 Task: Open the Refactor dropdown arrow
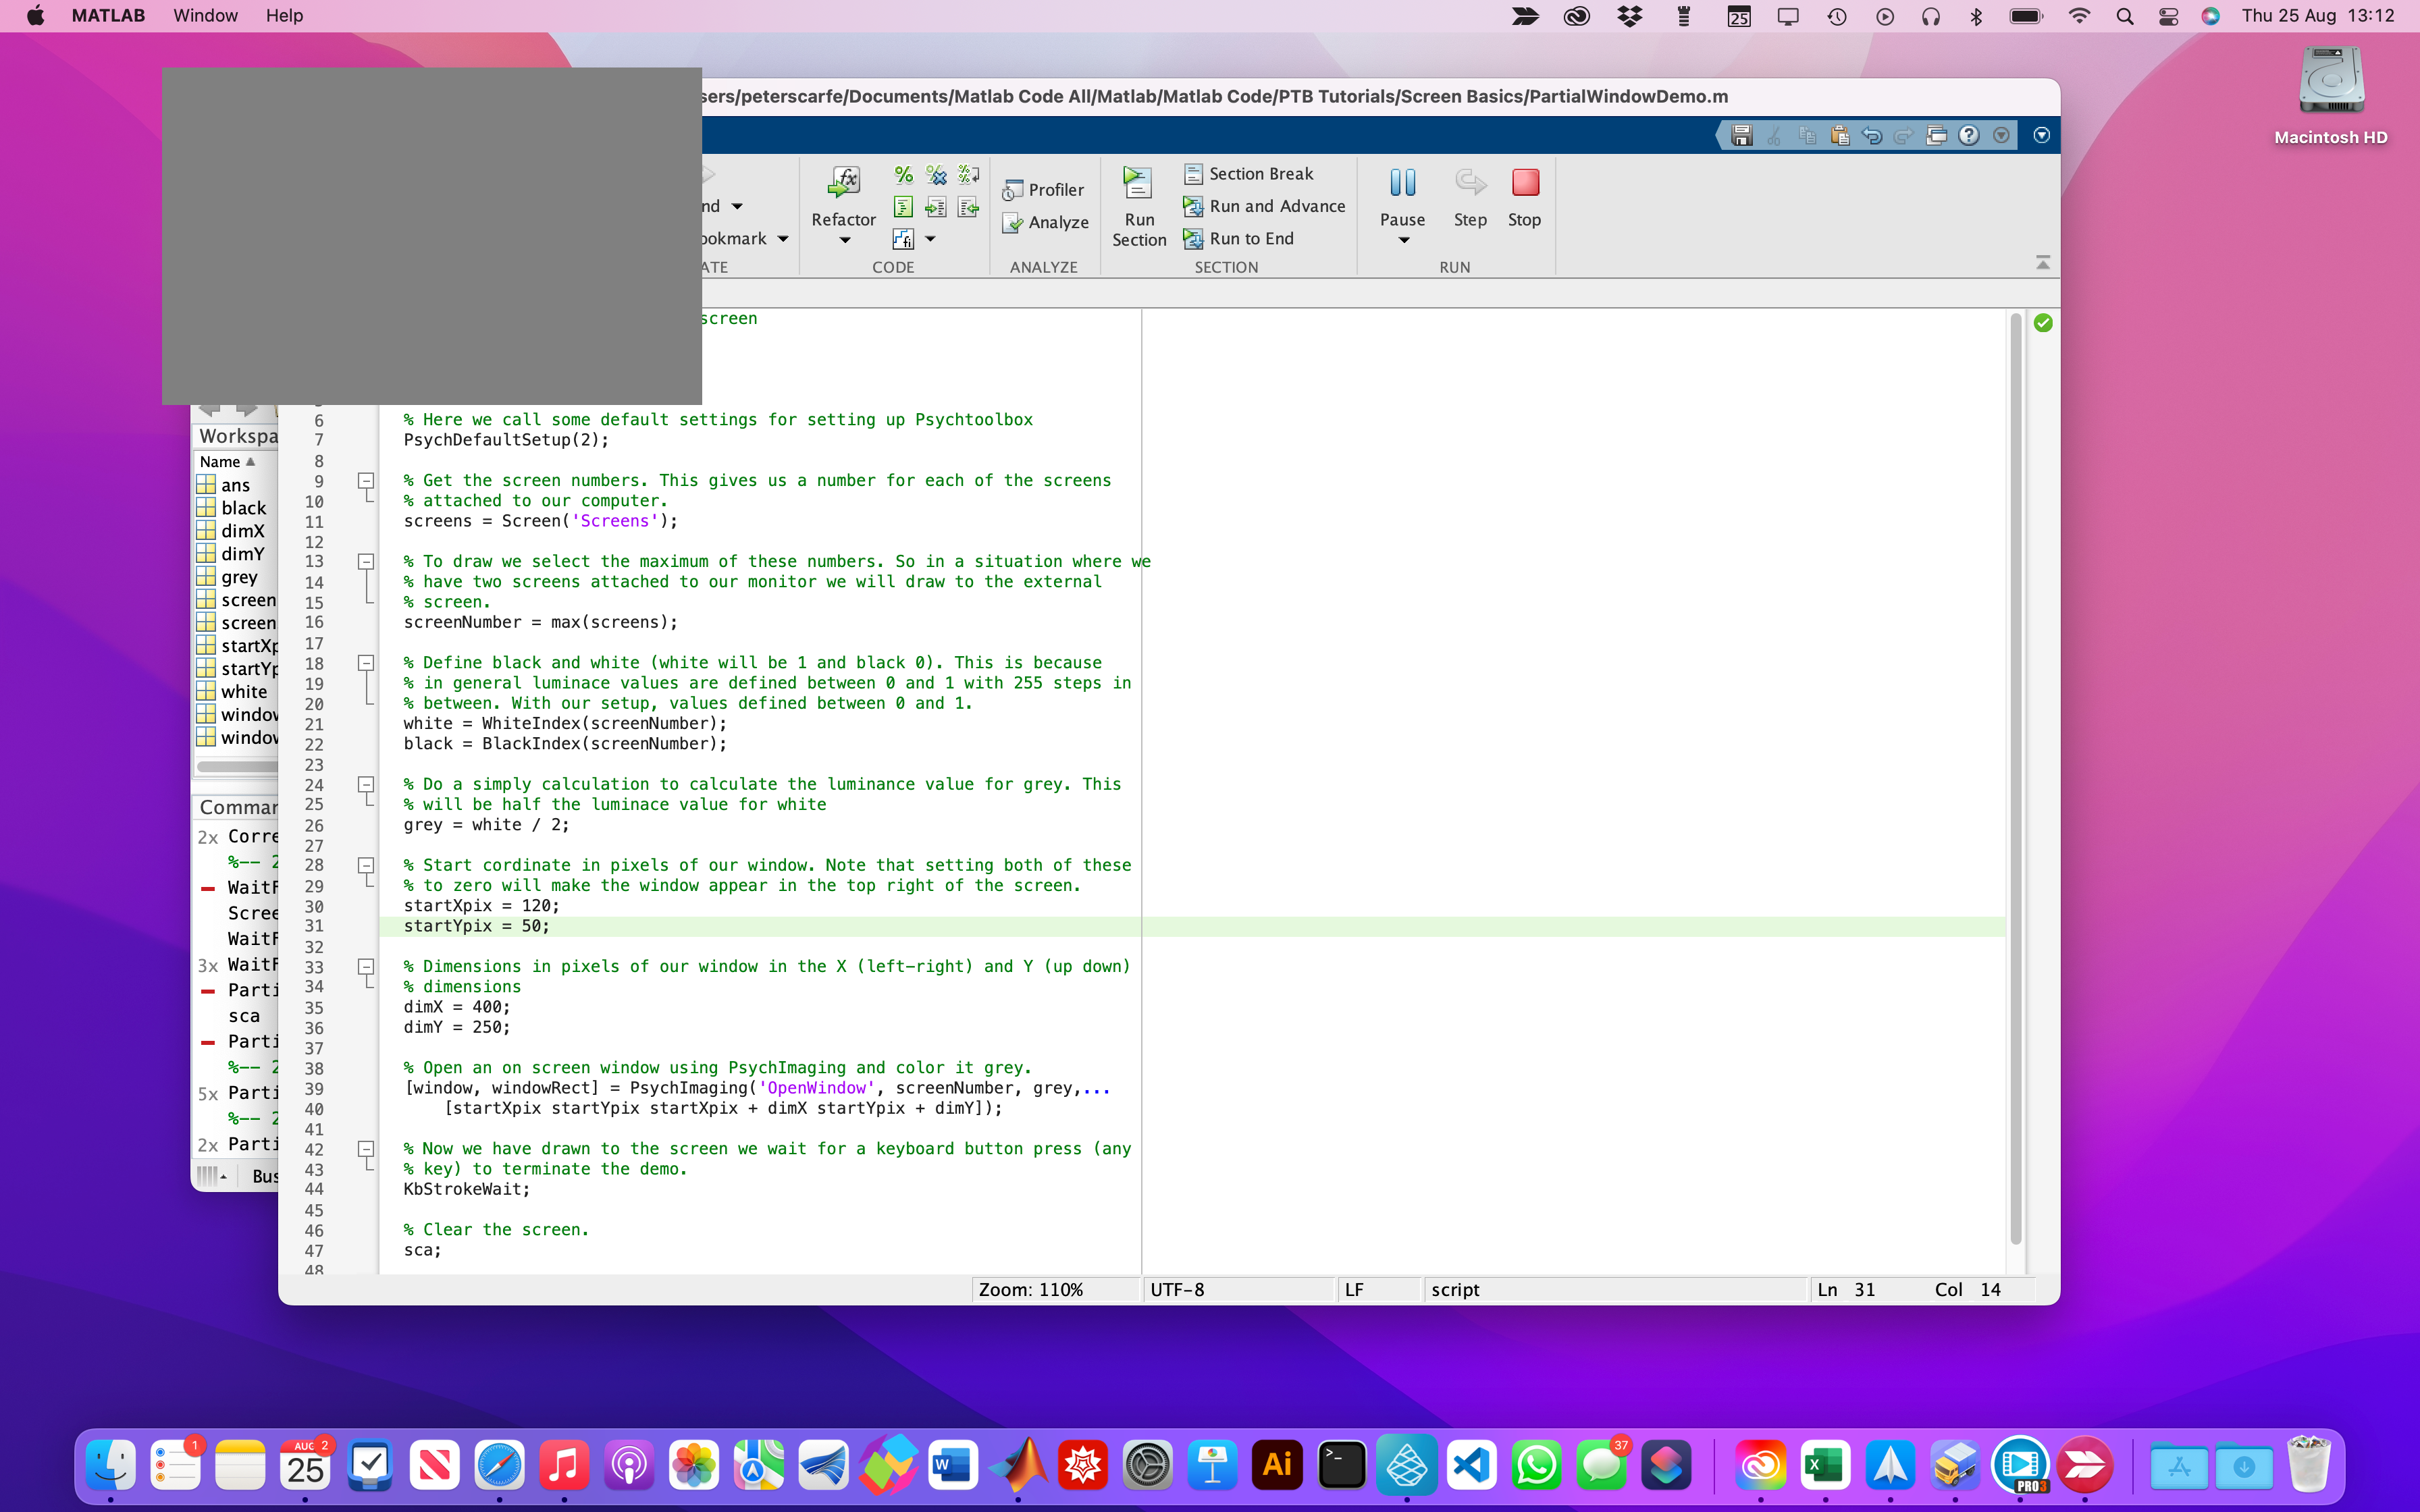844,240
